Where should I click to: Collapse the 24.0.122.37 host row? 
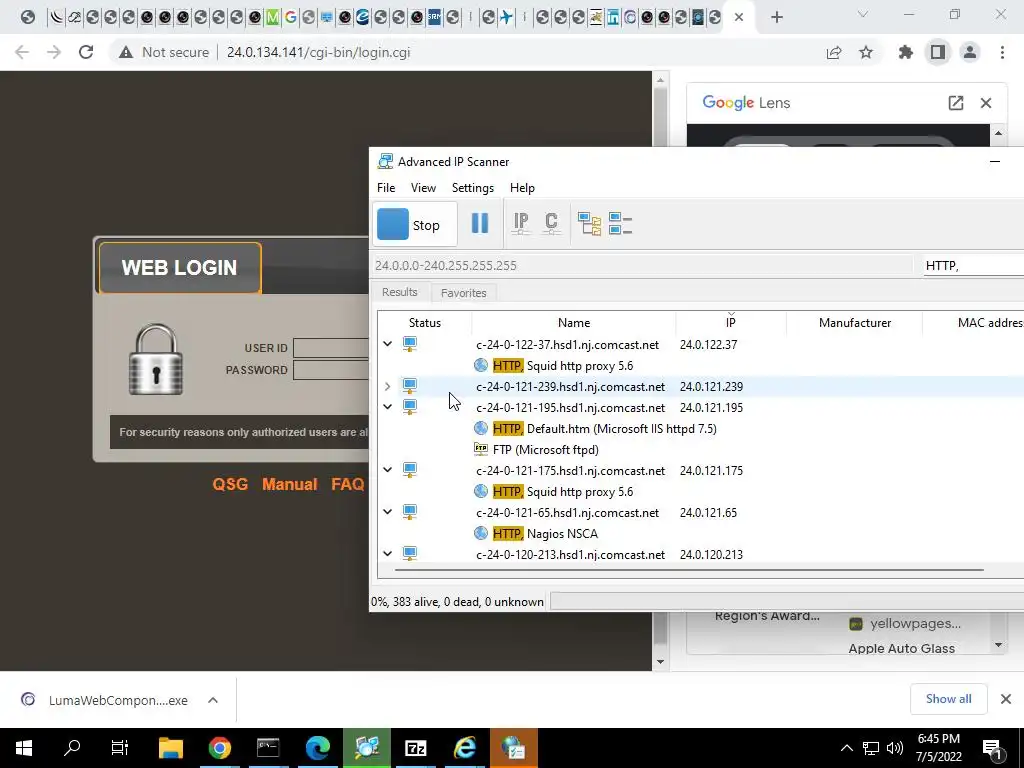387,344
